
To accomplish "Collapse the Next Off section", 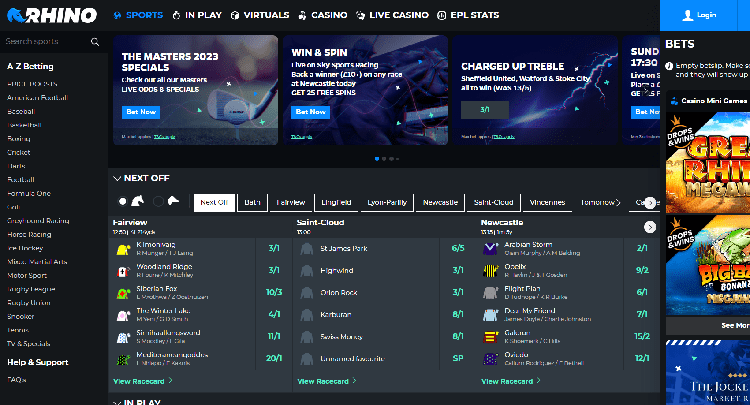I will 118,177.
